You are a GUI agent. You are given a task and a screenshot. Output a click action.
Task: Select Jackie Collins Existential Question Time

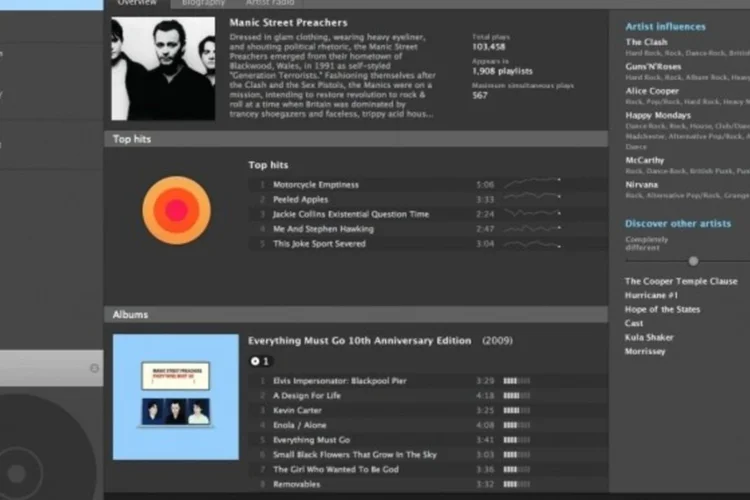pos(351,214)
